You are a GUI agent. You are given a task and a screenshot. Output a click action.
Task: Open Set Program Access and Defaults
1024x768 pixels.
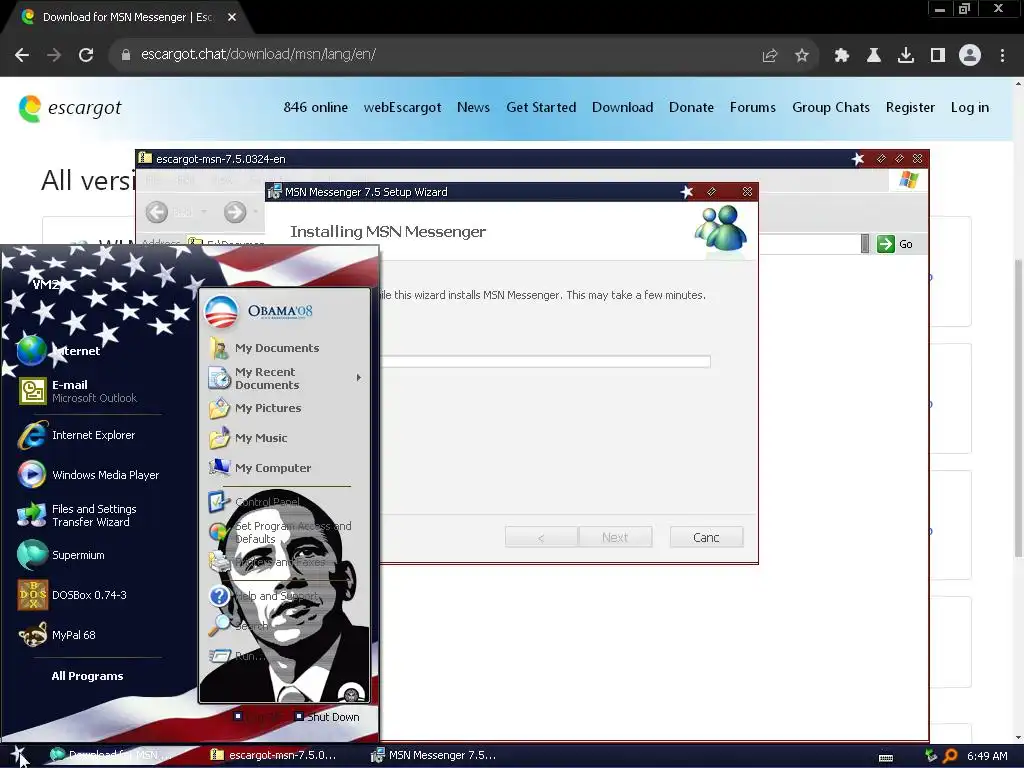coord(280,532)
